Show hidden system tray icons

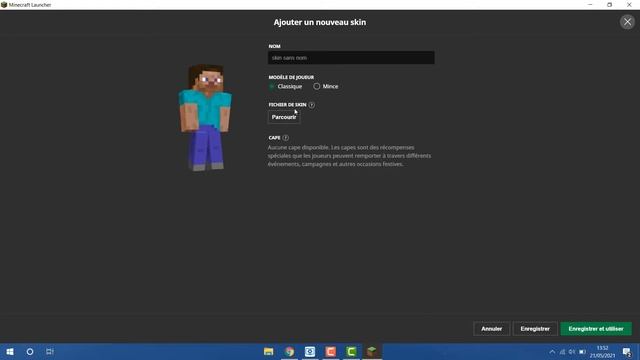click(x=552, y=352)
